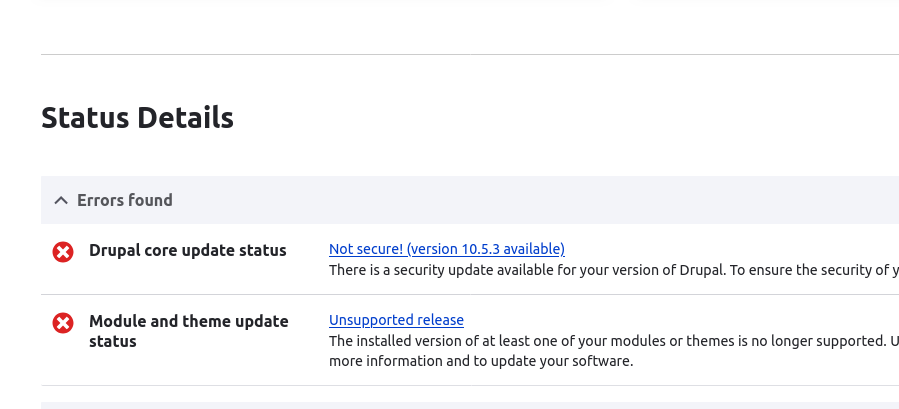Click the "Errors found" summary label
Screen dimensions: 899x409
pyautogui.click(x=125, y=200)
